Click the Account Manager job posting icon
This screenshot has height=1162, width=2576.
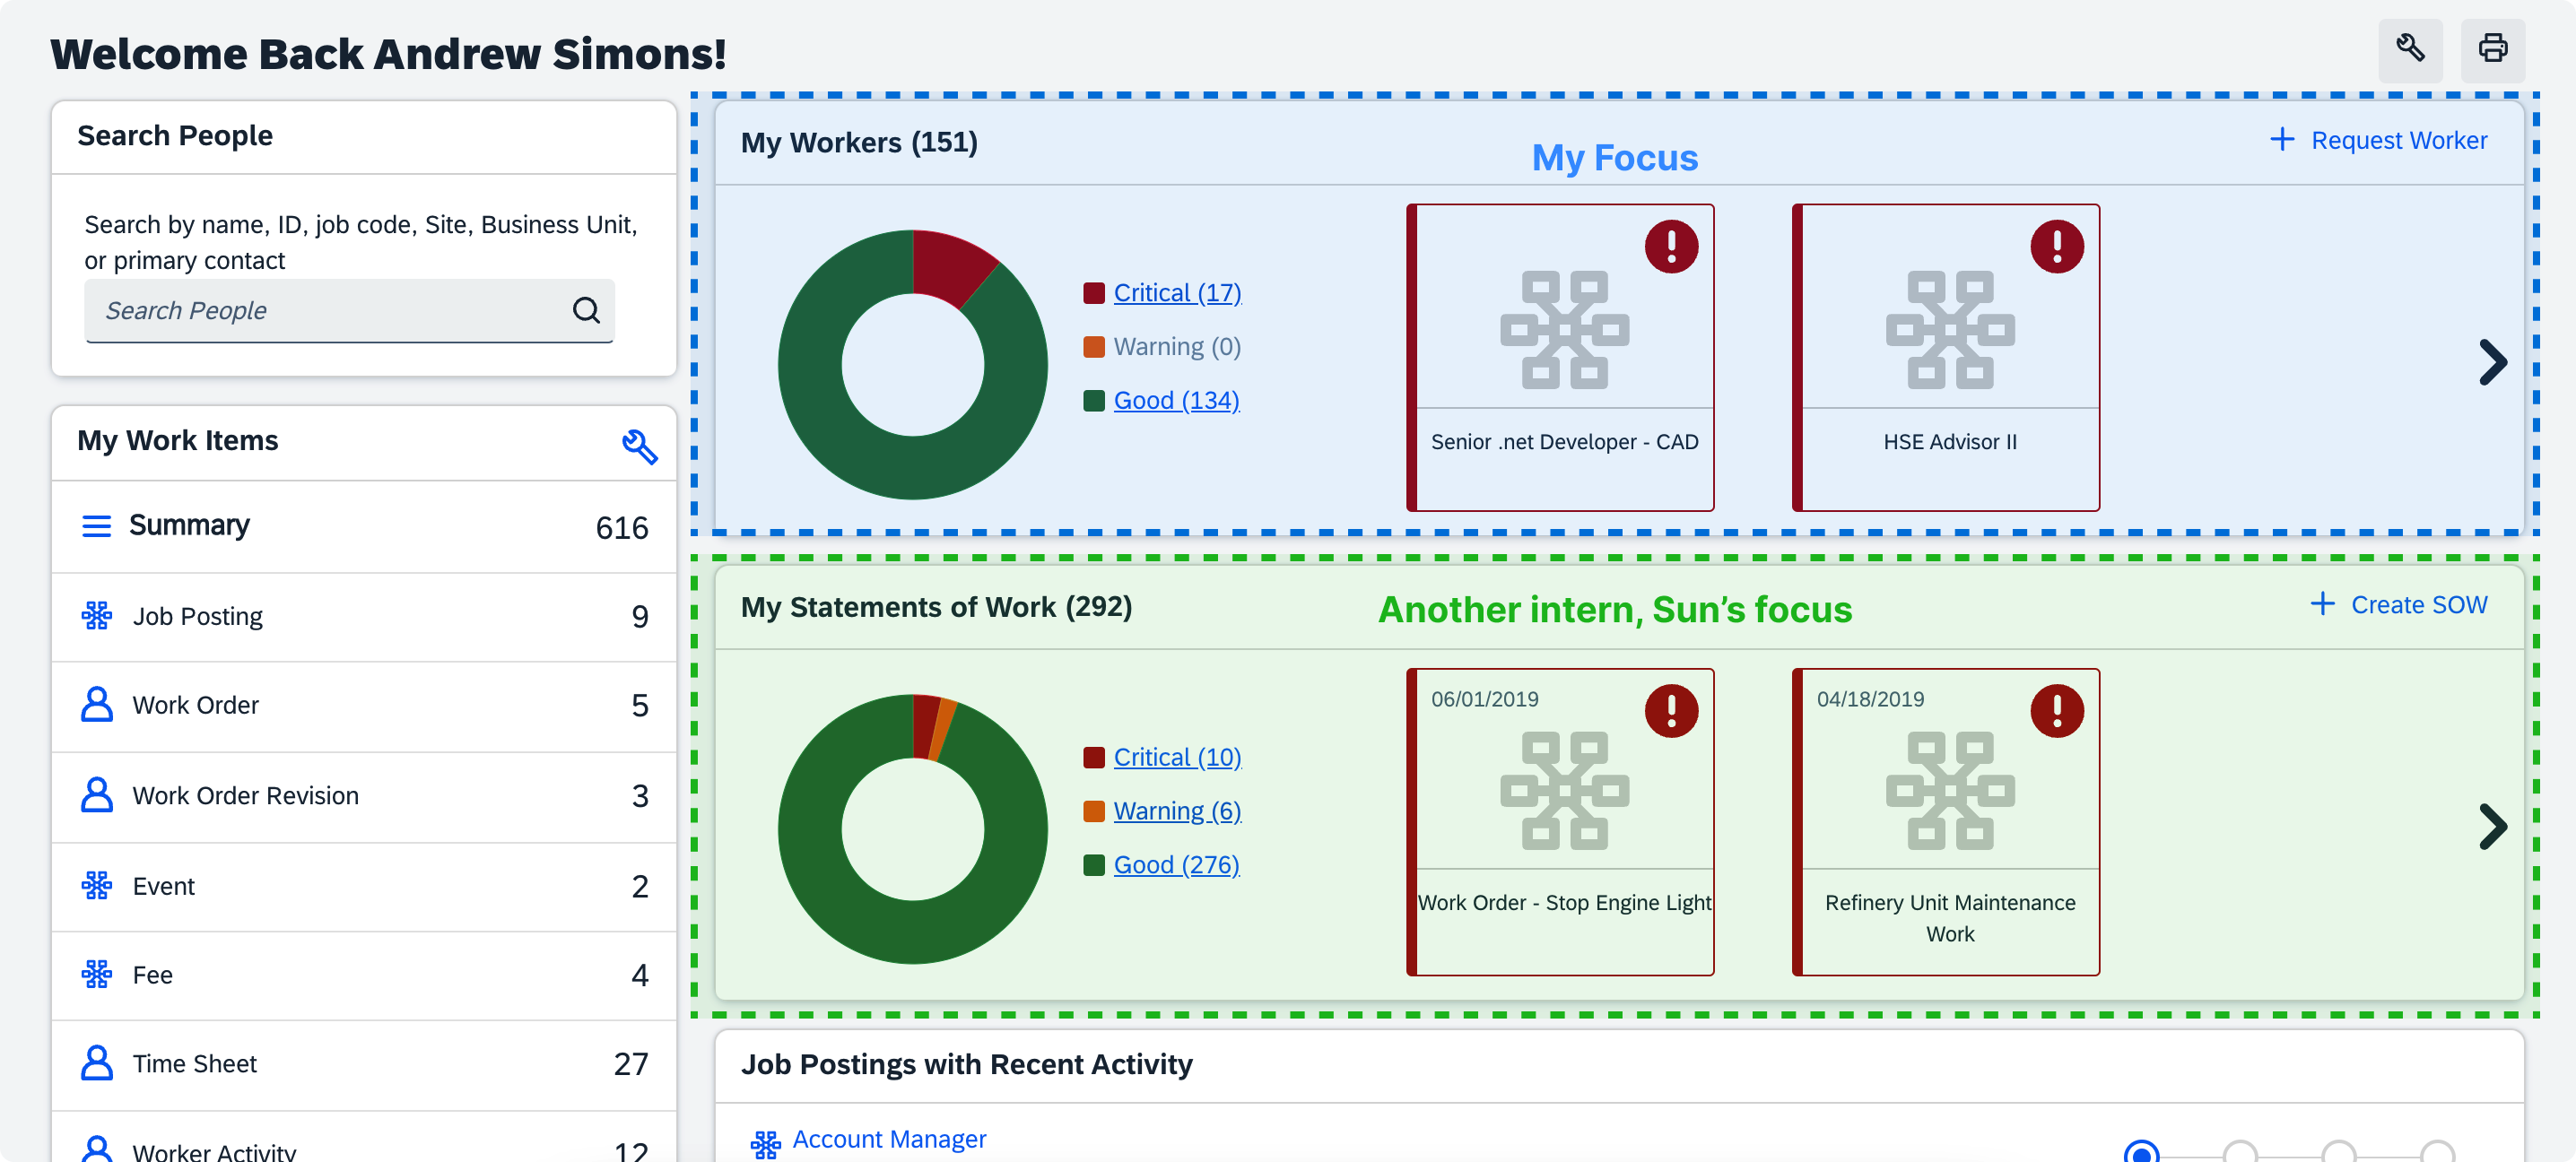coord(765,1143)
